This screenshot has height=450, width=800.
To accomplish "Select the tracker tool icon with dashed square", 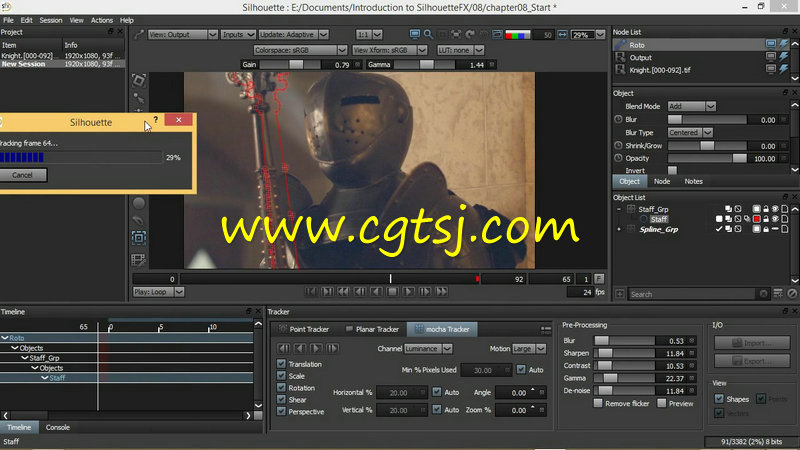I will click(138, 238).
